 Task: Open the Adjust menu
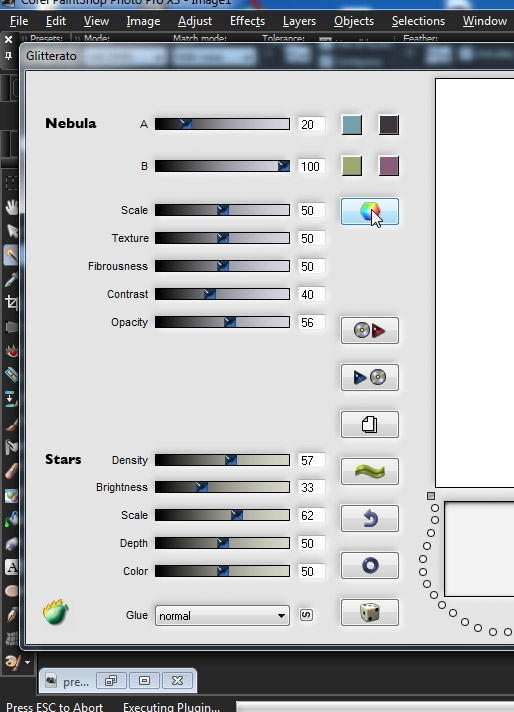(195, 21)
